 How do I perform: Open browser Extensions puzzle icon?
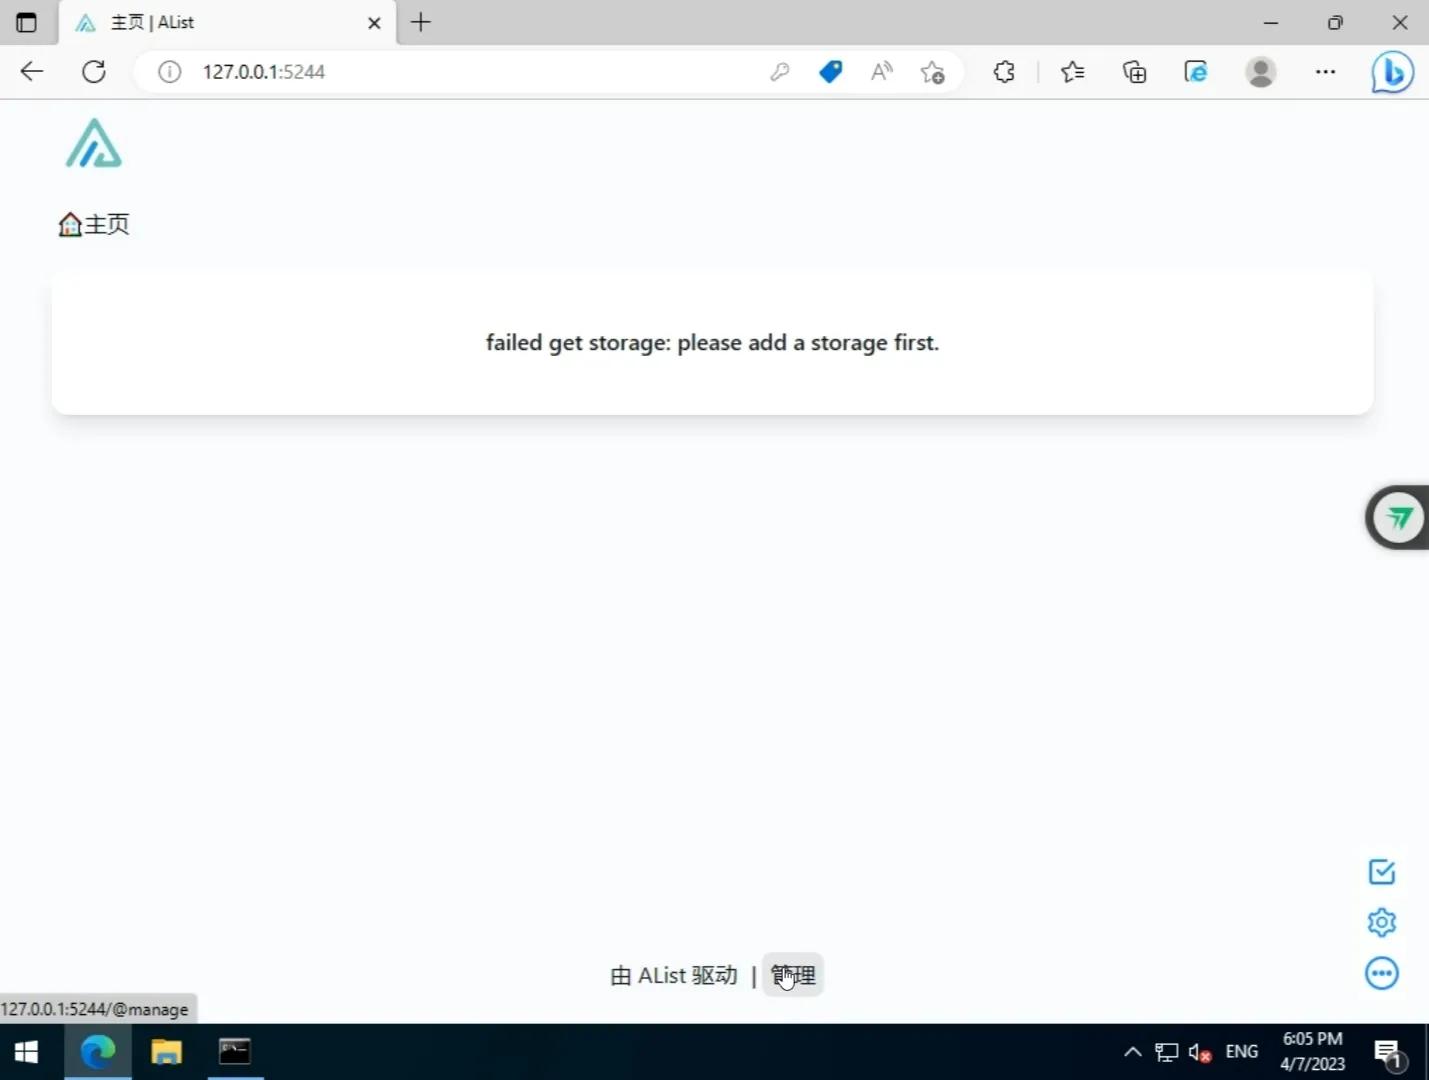click(x=1003, y=71)
